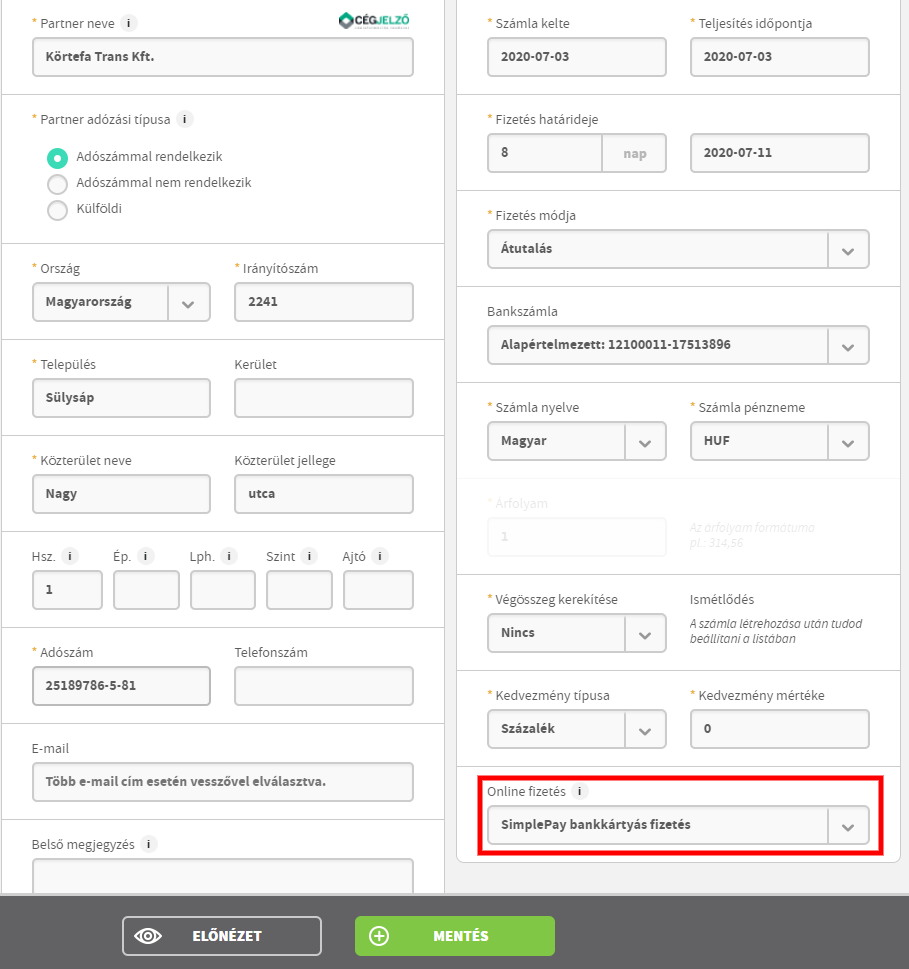Screen dimensions: 909x969
Task: Click the info icon next to Ép.
Action: point(146,556)
